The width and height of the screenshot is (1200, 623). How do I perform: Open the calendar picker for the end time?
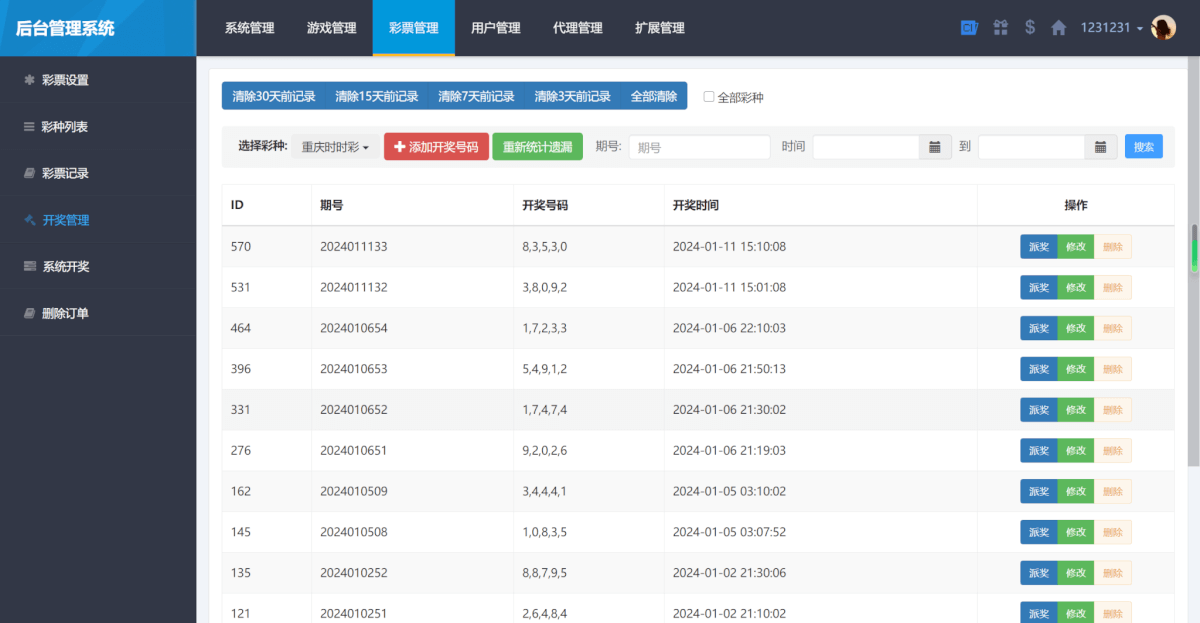[1100, 147]
